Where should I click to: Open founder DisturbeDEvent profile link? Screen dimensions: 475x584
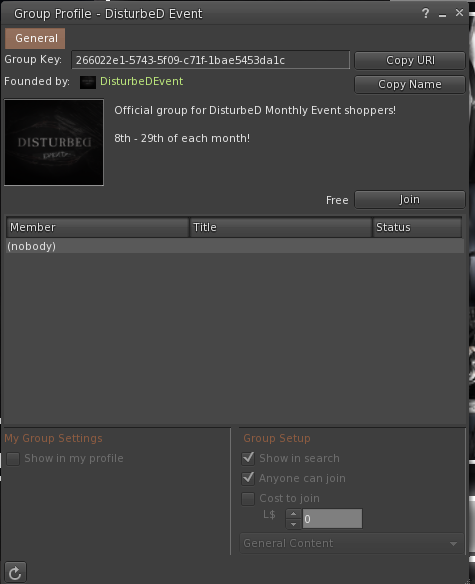point(142,82)
